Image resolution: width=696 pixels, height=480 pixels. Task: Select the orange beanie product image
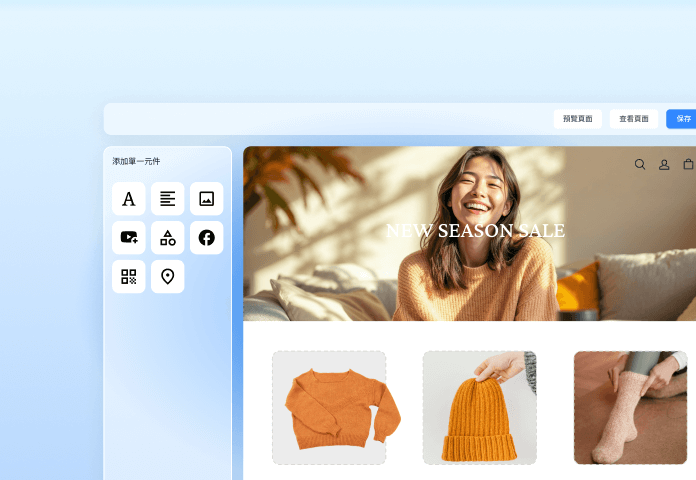tap(480, 408)
